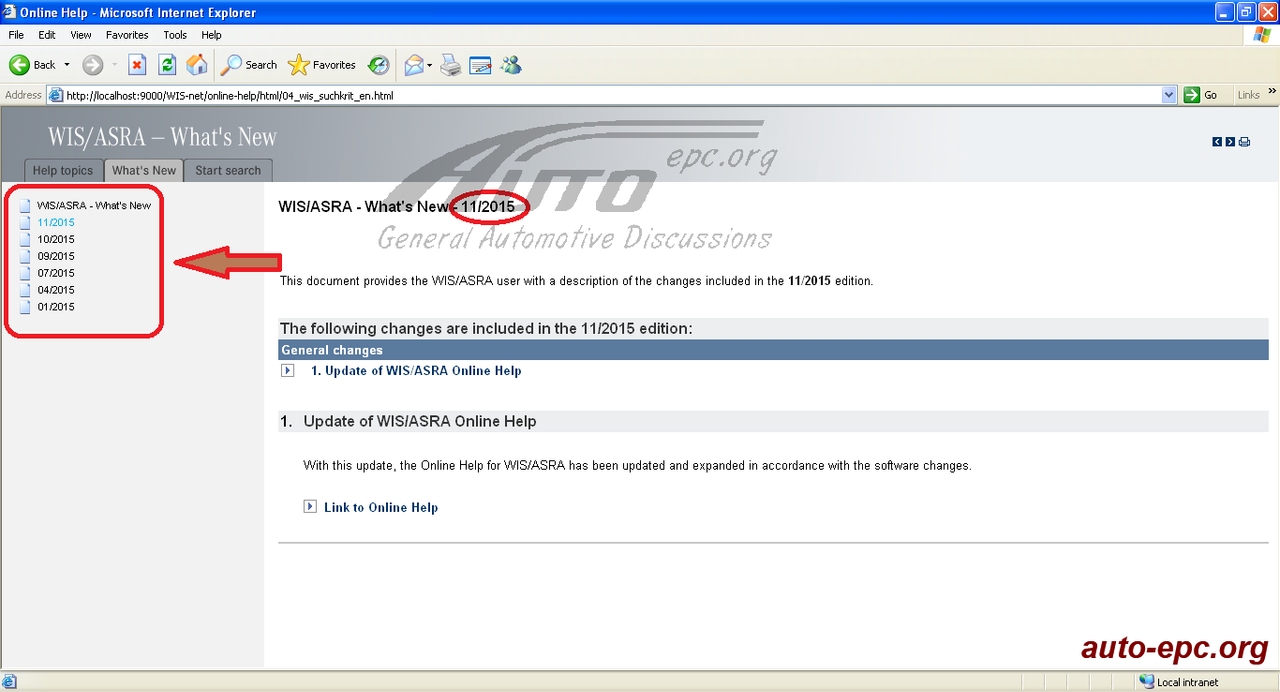Open the Messenger people icon
This screenshot has height=692, width=1280.
click(x=511, y=65)
